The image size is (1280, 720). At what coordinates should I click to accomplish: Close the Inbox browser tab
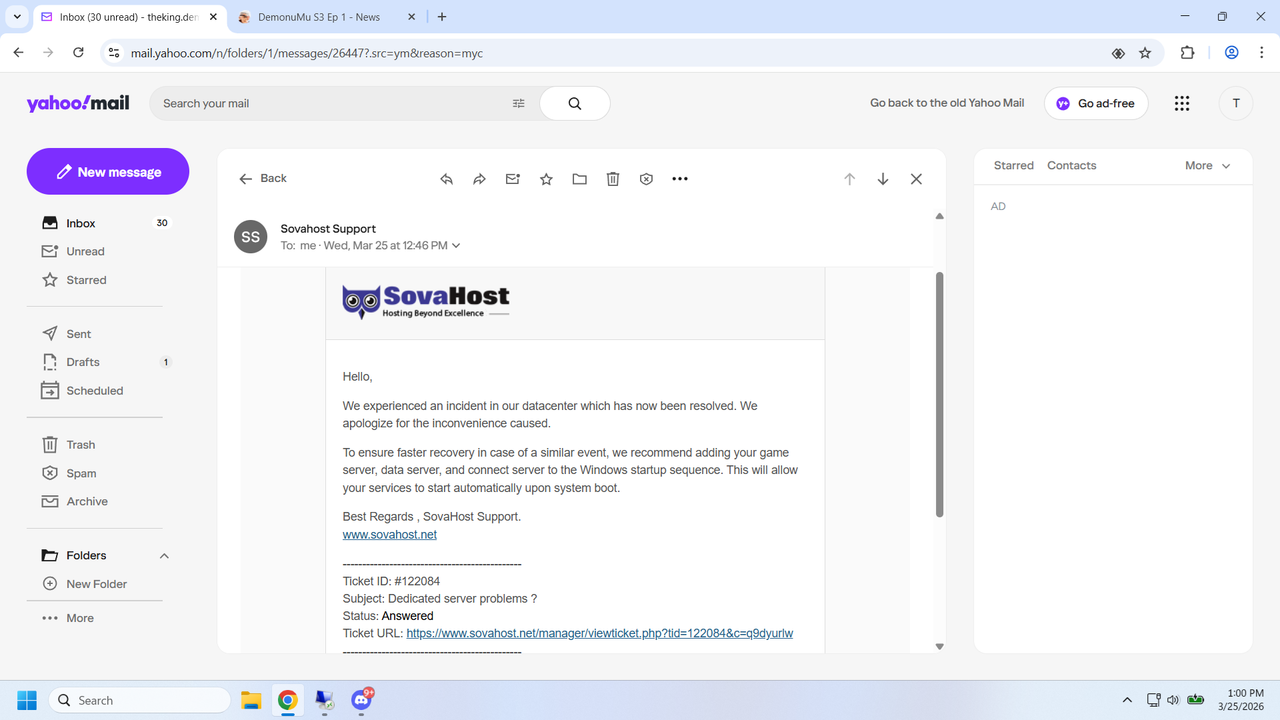pos(213,17)
